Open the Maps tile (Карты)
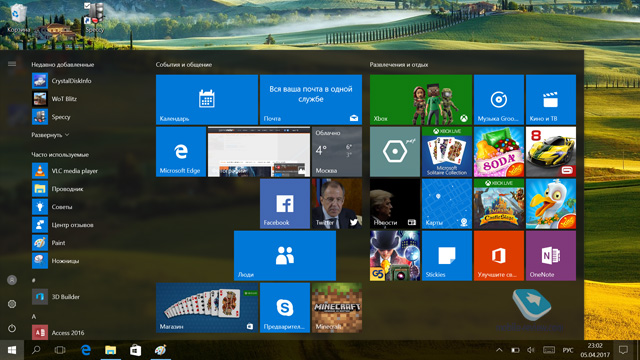 click(447, 204)
